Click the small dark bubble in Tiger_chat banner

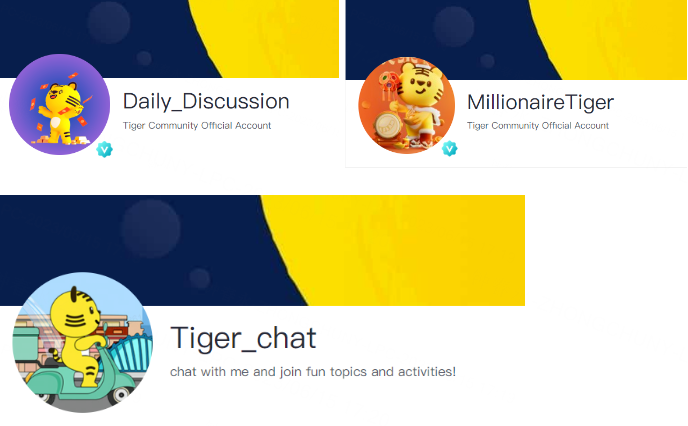click(x=199, y=279)
